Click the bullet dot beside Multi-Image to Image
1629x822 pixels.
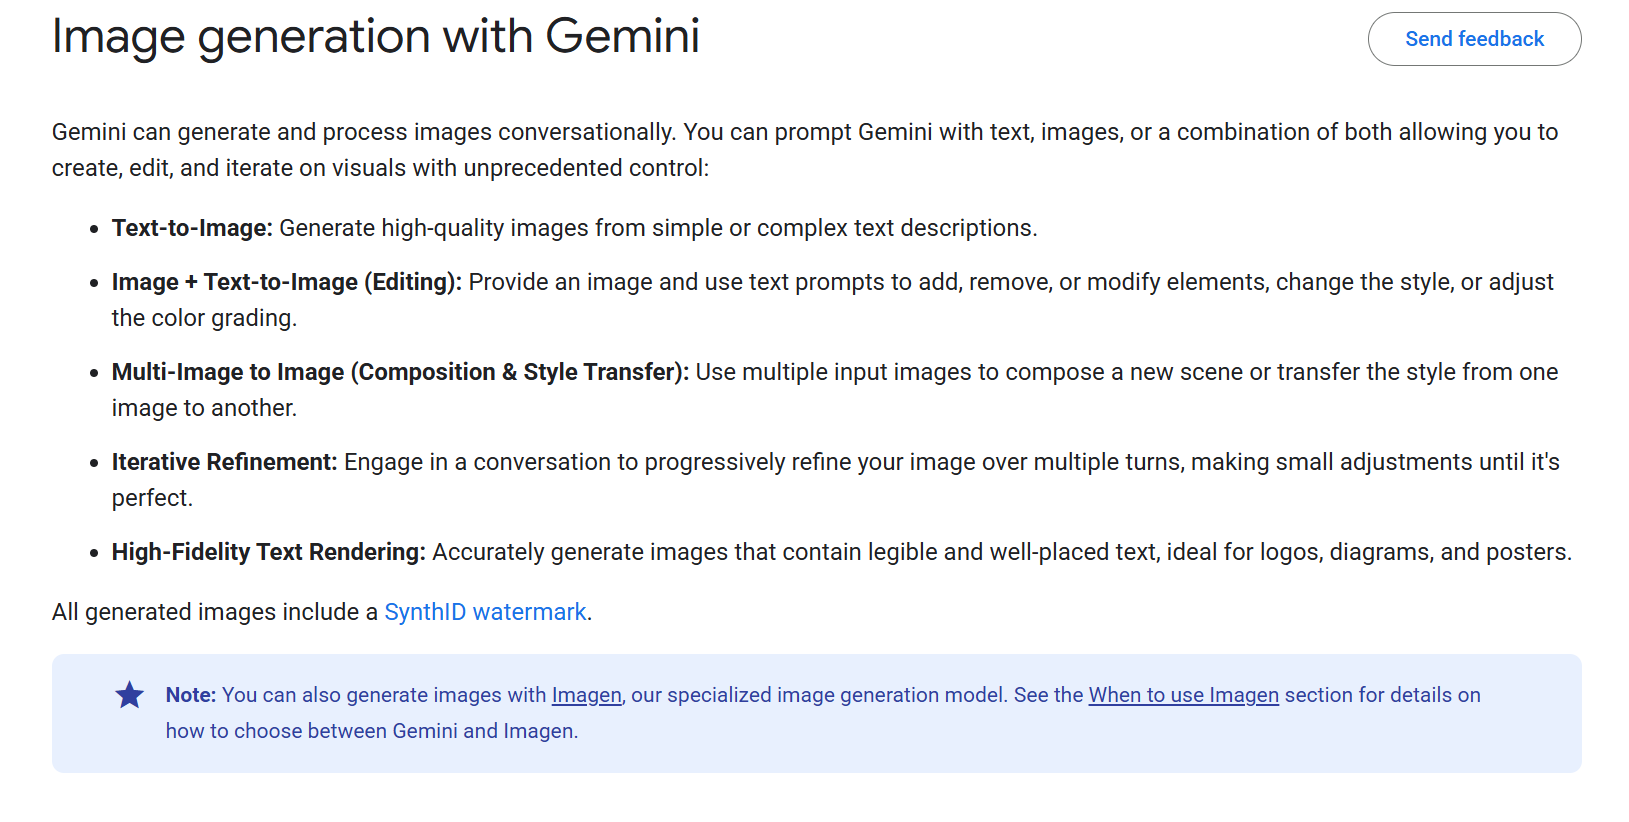(94, 373)
